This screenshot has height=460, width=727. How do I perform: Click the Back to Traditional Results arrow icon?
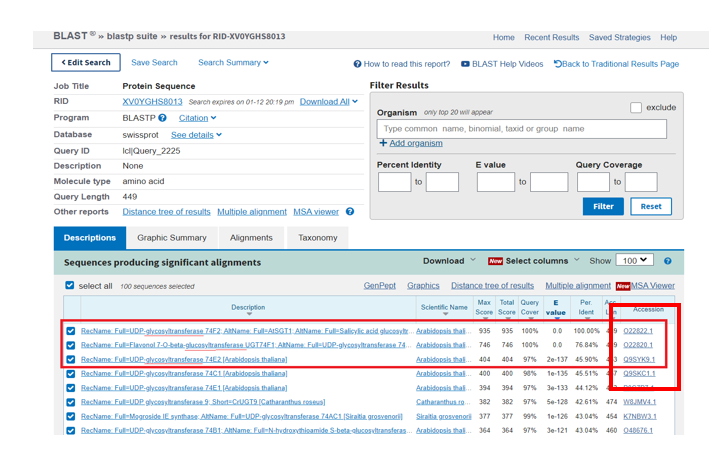click(558, 64)
